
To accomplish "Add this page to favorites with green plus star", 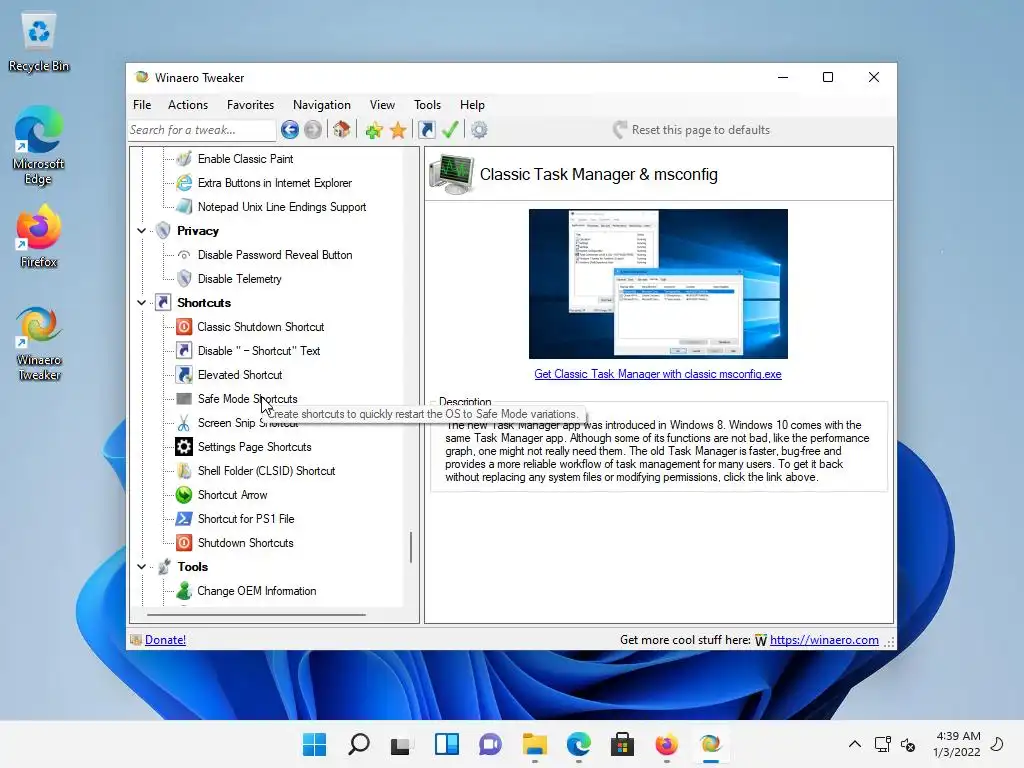I will click(374, 130).
